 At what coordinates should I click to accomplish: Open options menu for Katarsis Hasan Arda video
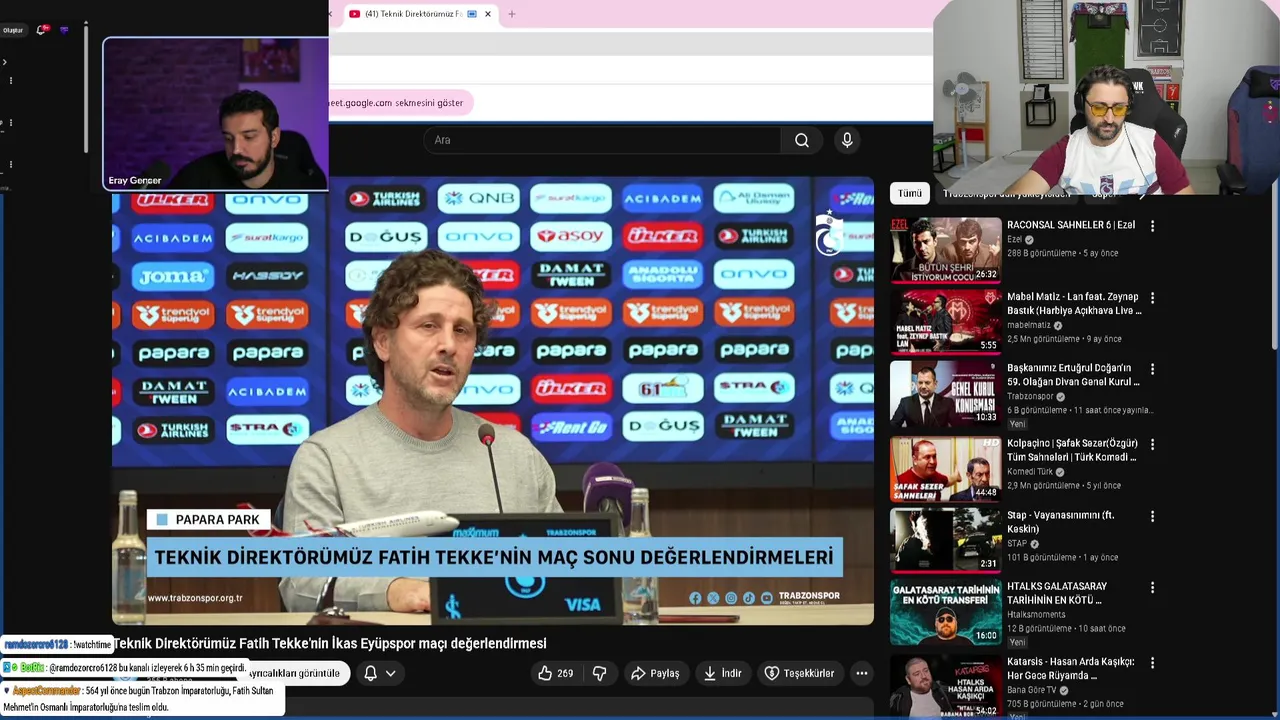[x=1152, y=663]
